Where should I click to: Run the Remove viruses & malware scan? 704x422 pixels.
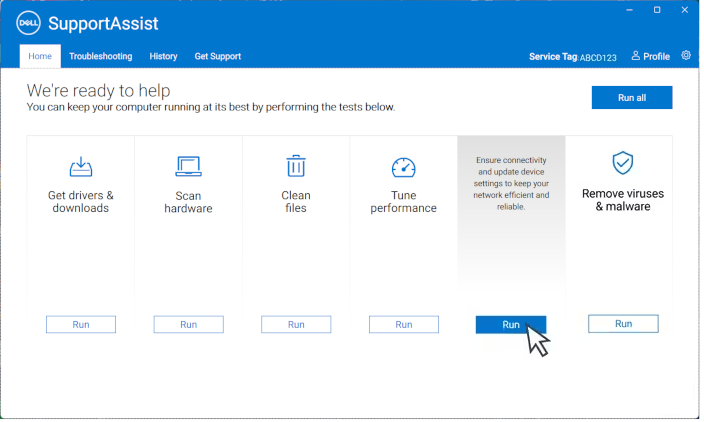pos(623,324)
